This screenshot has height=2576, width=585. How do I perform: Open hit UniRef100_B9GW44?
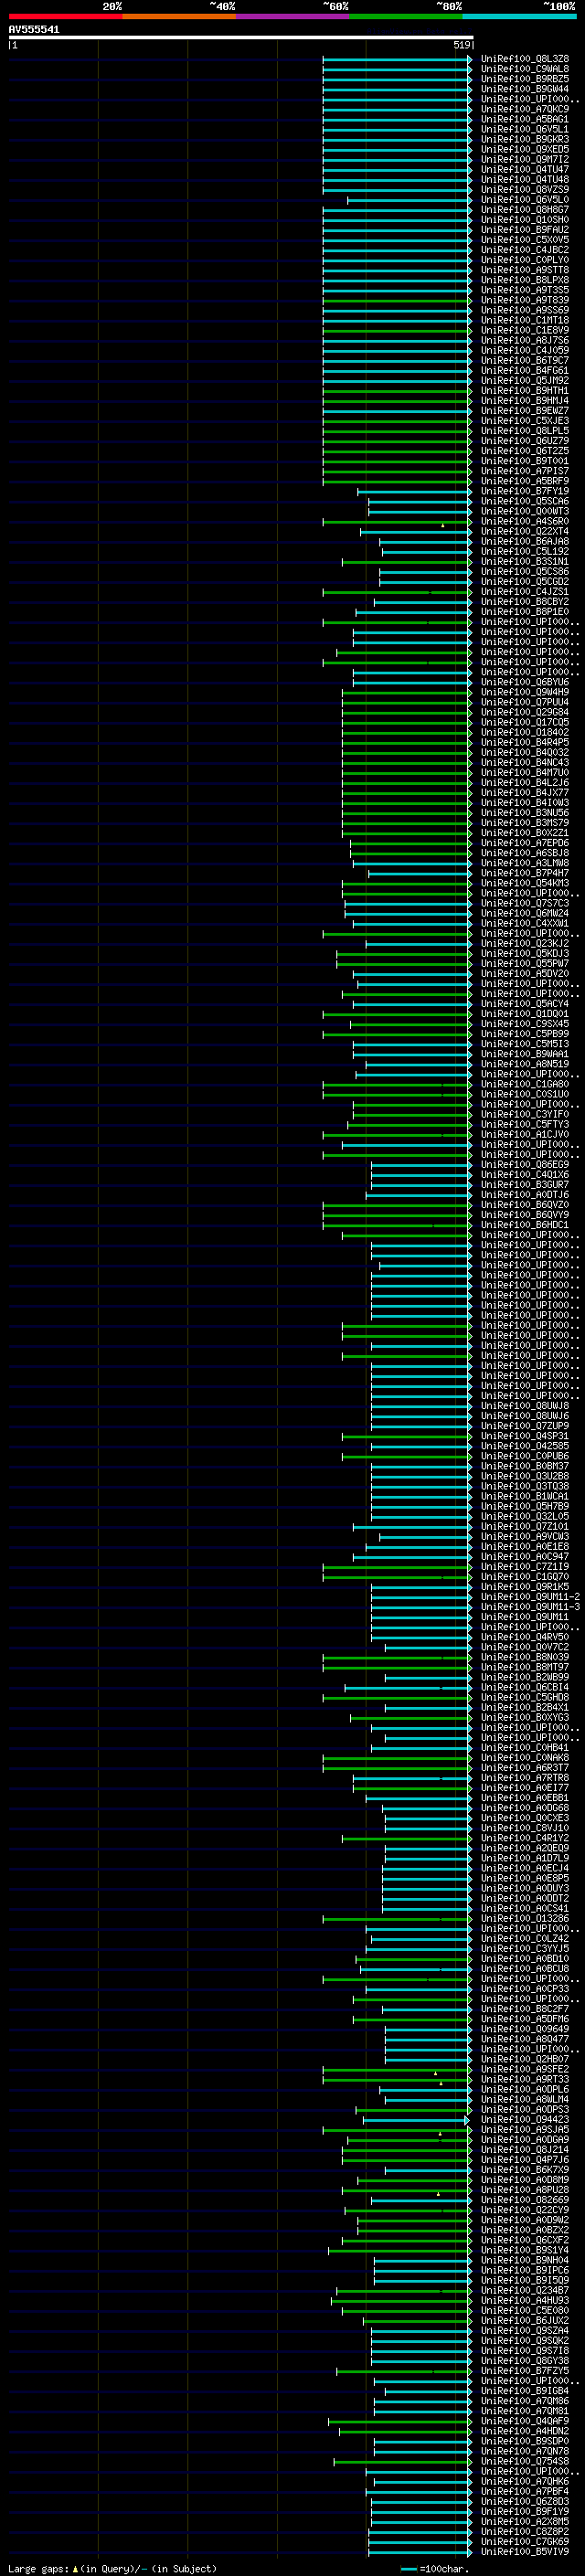coord(525,89)
